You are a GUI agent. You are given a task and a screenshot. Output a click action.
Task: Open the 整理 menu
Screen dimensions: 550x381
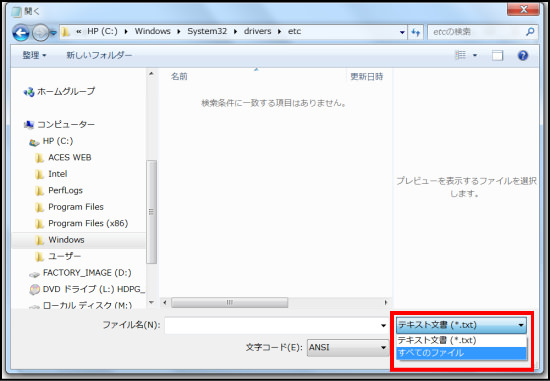point(34,55)
